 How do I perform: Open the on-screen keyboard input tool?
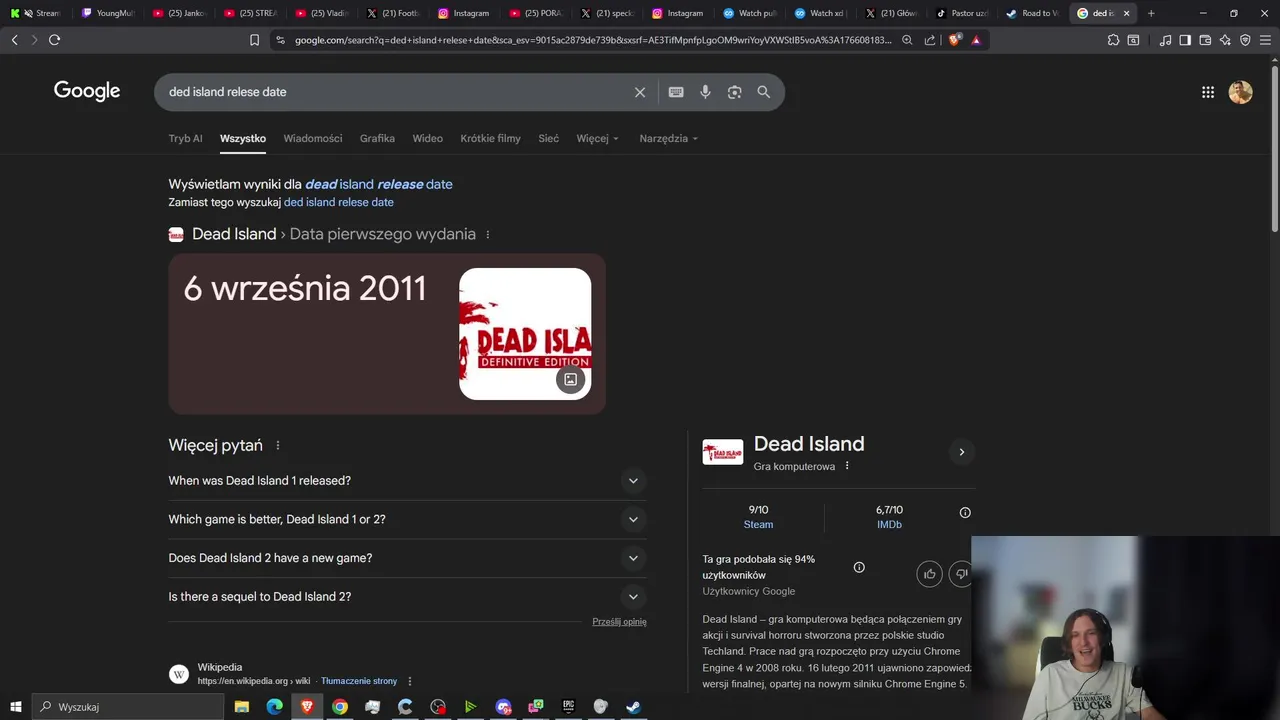(676, 92)
